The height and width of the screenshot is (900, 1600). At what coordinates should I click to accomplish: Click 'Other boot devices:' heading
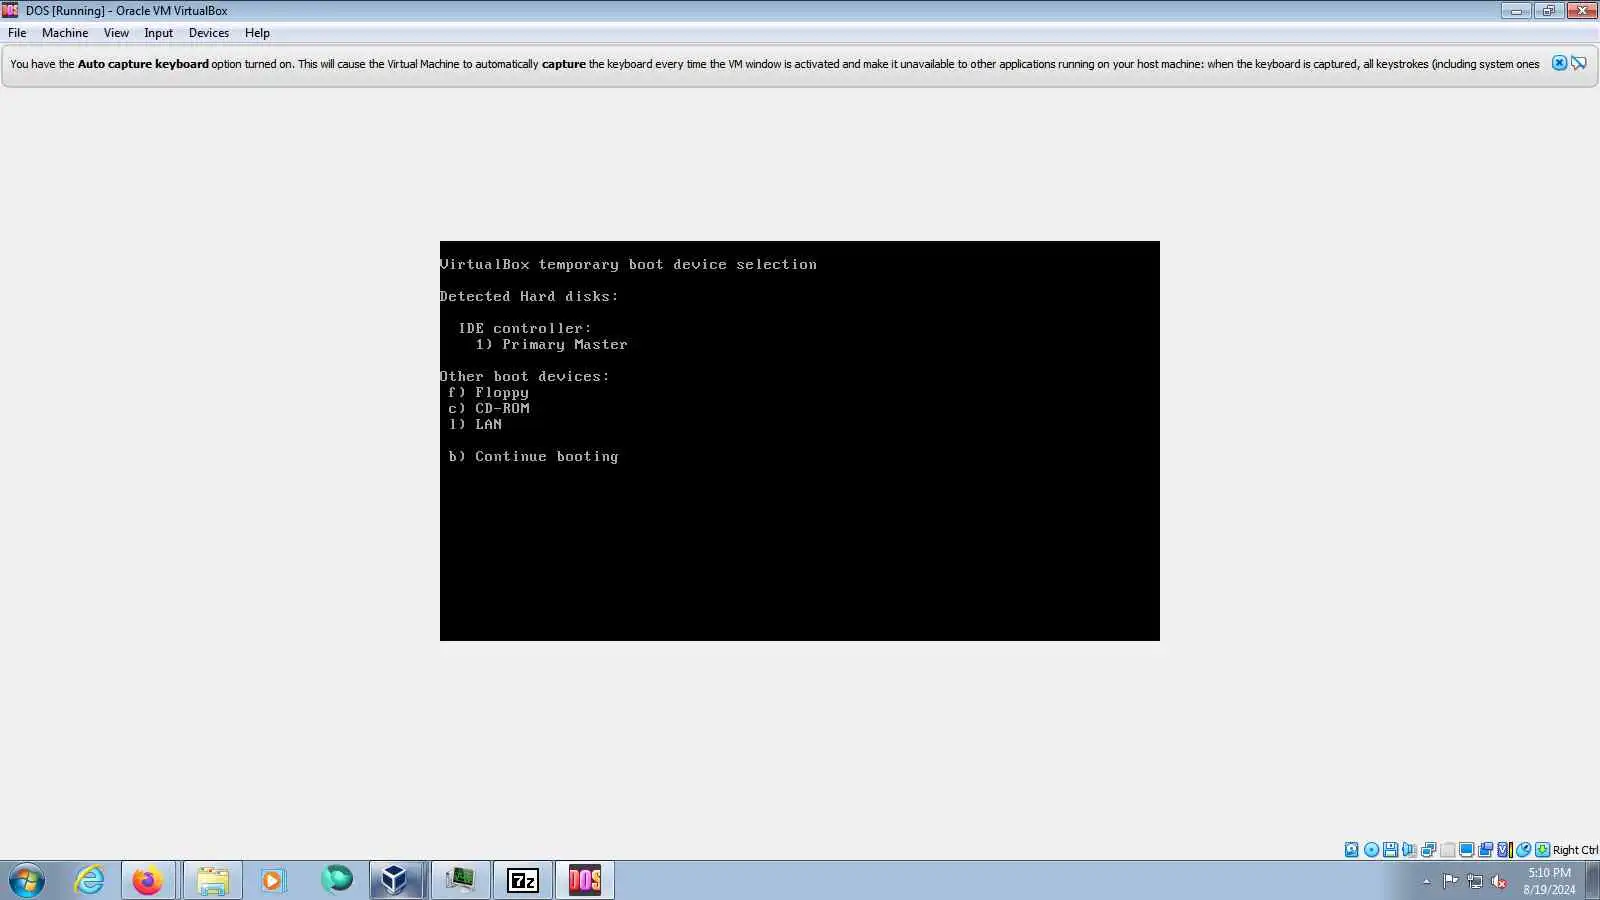[x=525, y=376]
